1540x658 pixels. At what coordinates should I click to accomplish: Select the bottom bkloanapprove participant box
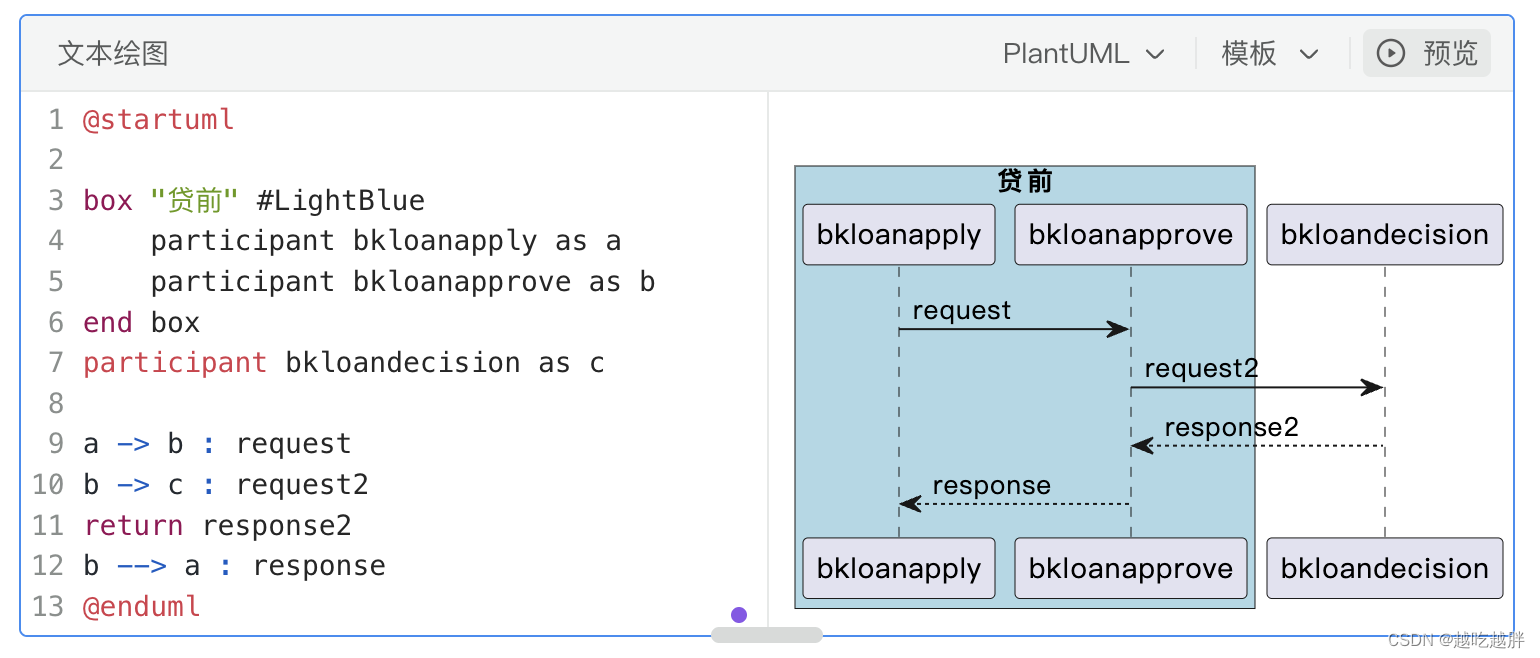pos(1130,568)
